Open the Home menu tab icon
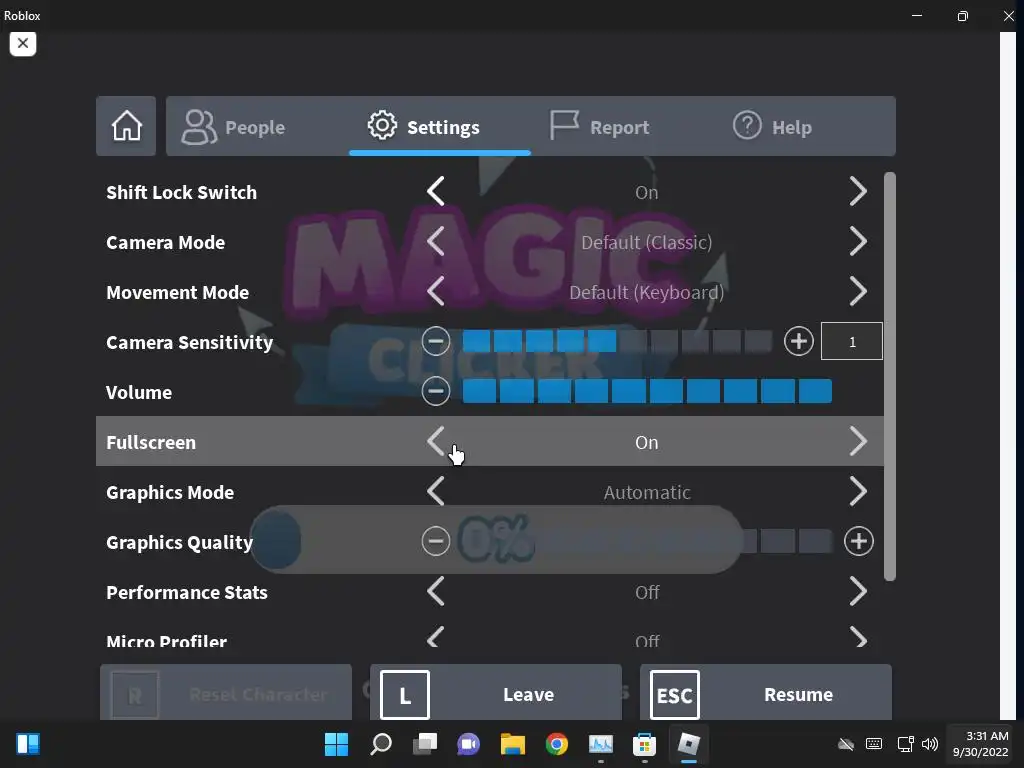1024x768 pixels. pos(126,126)
